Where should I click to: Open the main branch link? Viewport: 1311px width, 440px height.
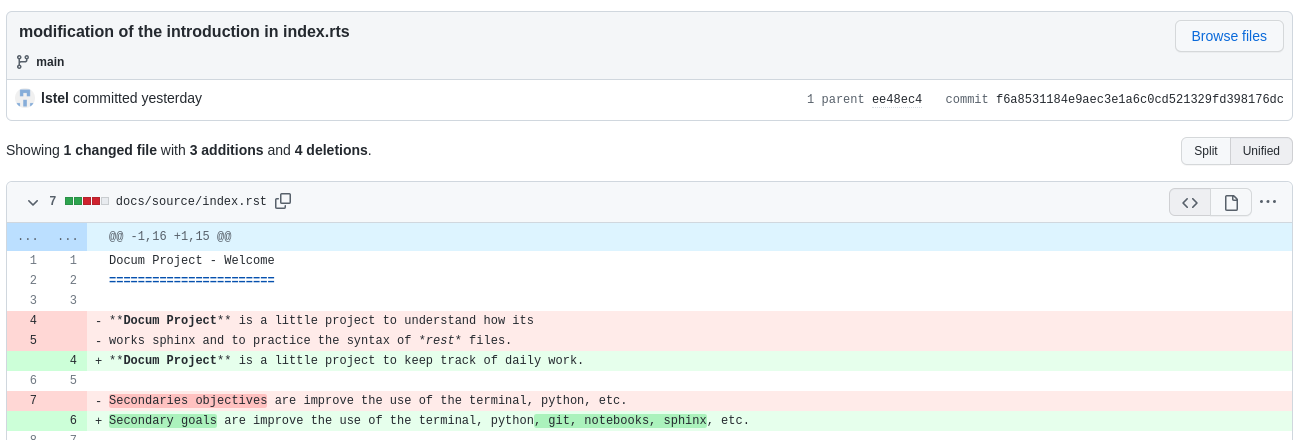[x=50, y=62]
